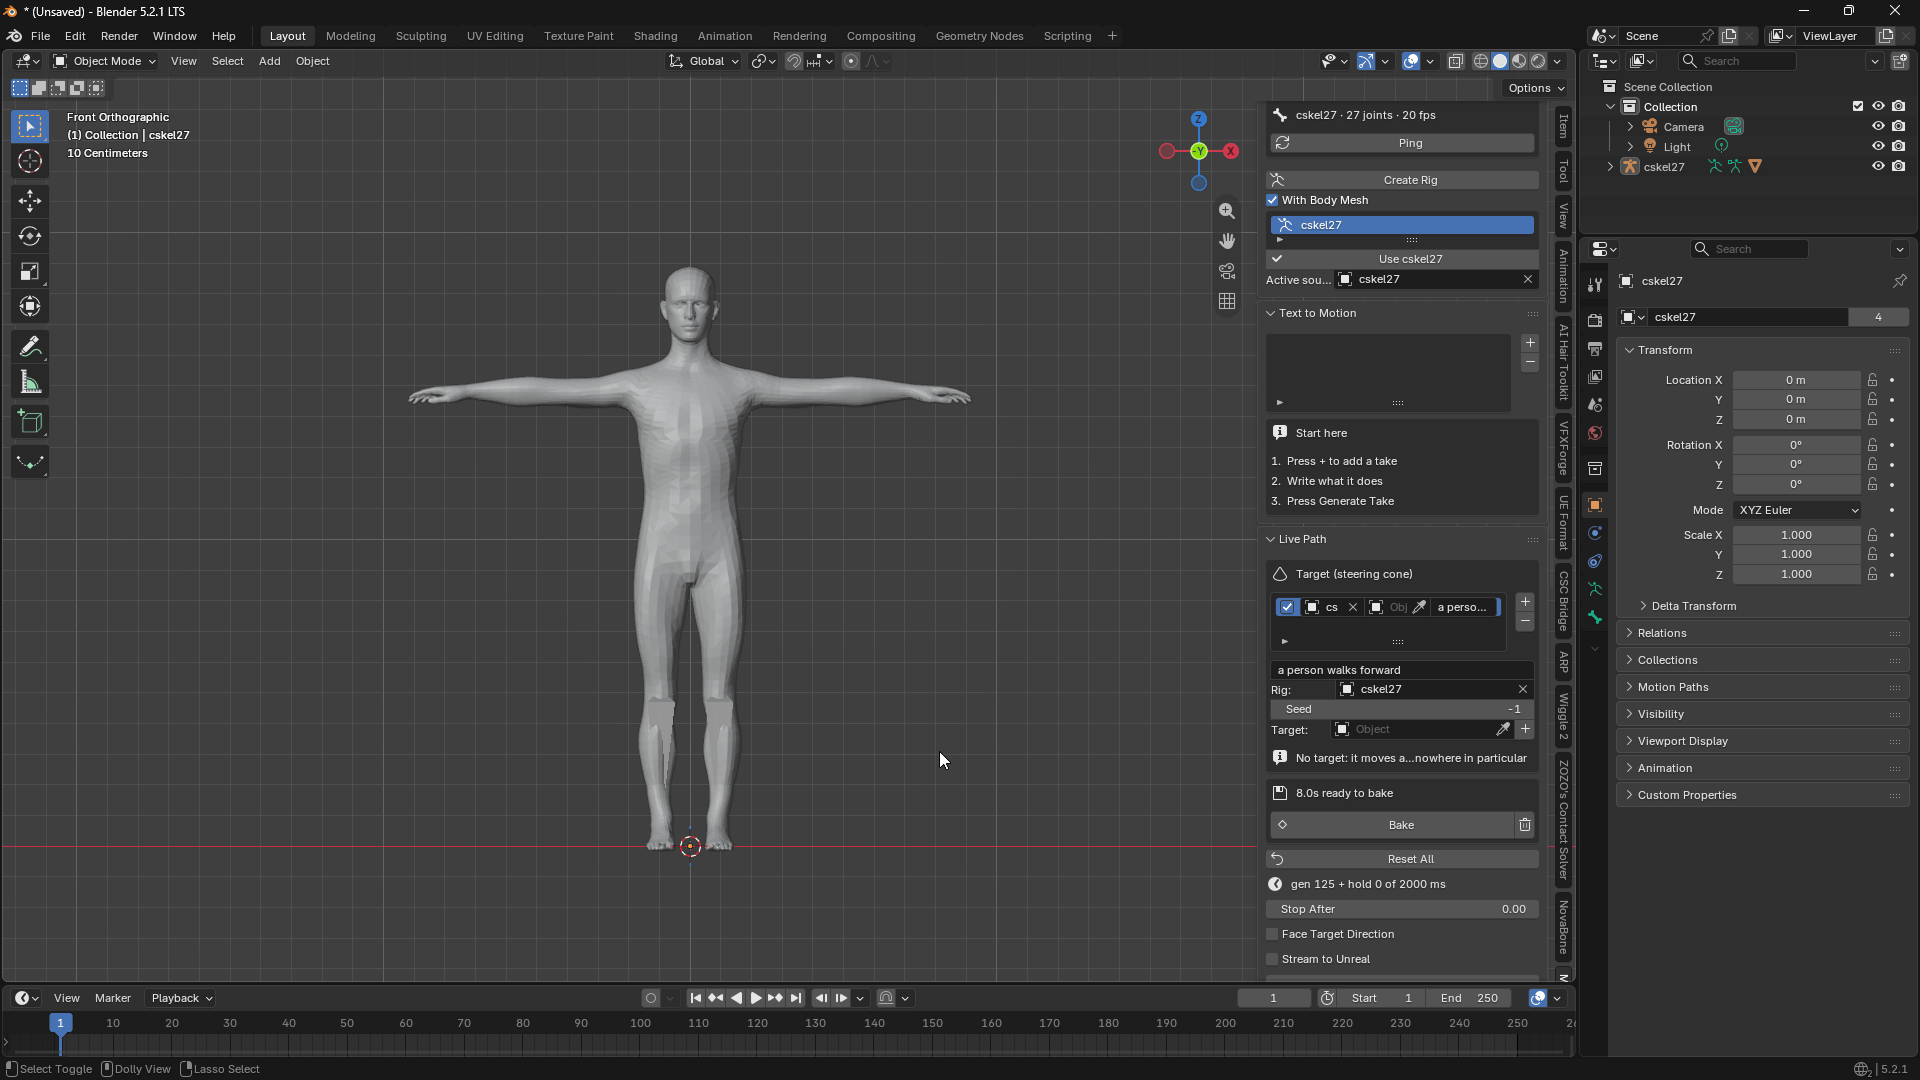
Task: Switch to the Sculpting workspace tab
Action: point(421,36)
